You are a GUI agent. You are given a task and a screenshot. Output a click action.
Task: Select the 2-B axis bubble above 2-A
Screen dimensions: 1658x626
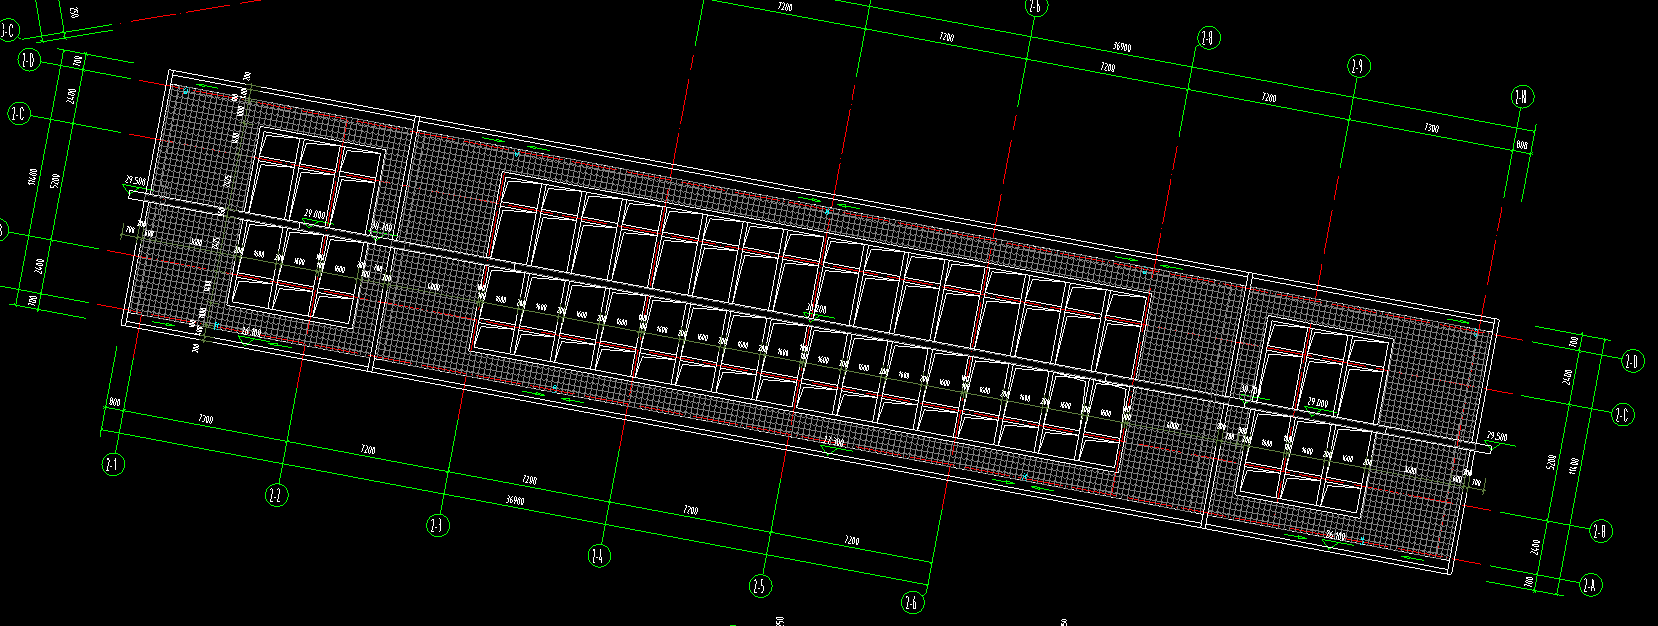pyautogui.click(x=1600, y=531)
